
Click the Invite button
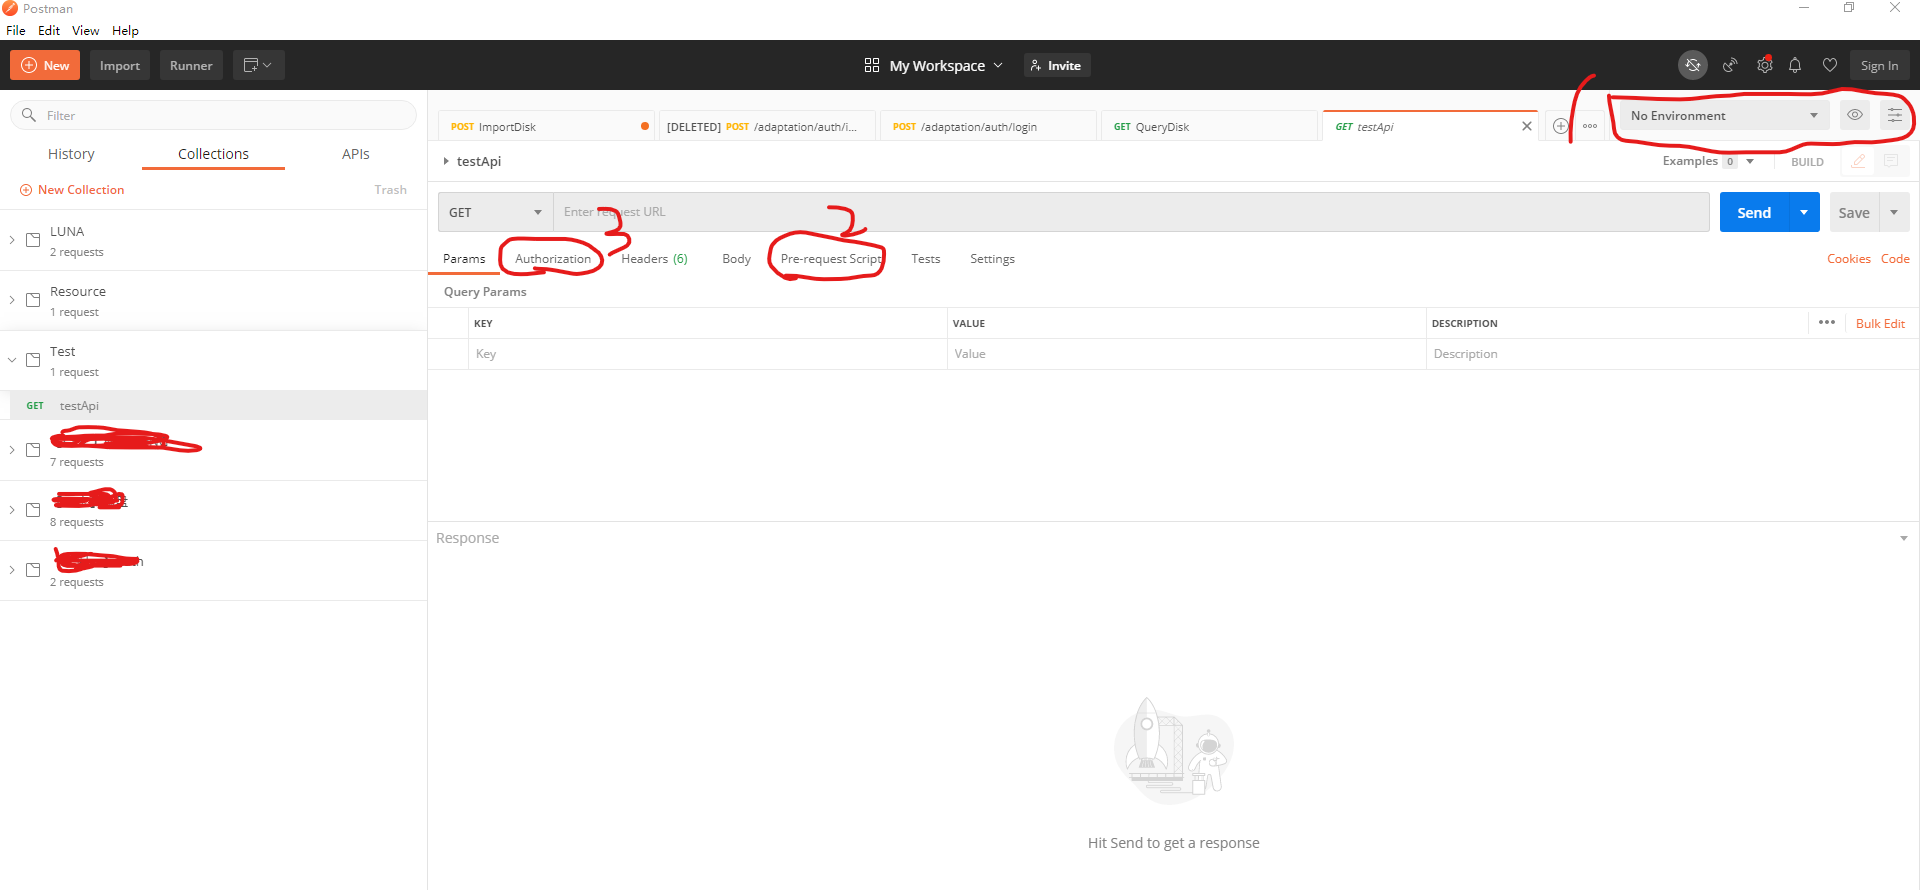coord(1057,65)
